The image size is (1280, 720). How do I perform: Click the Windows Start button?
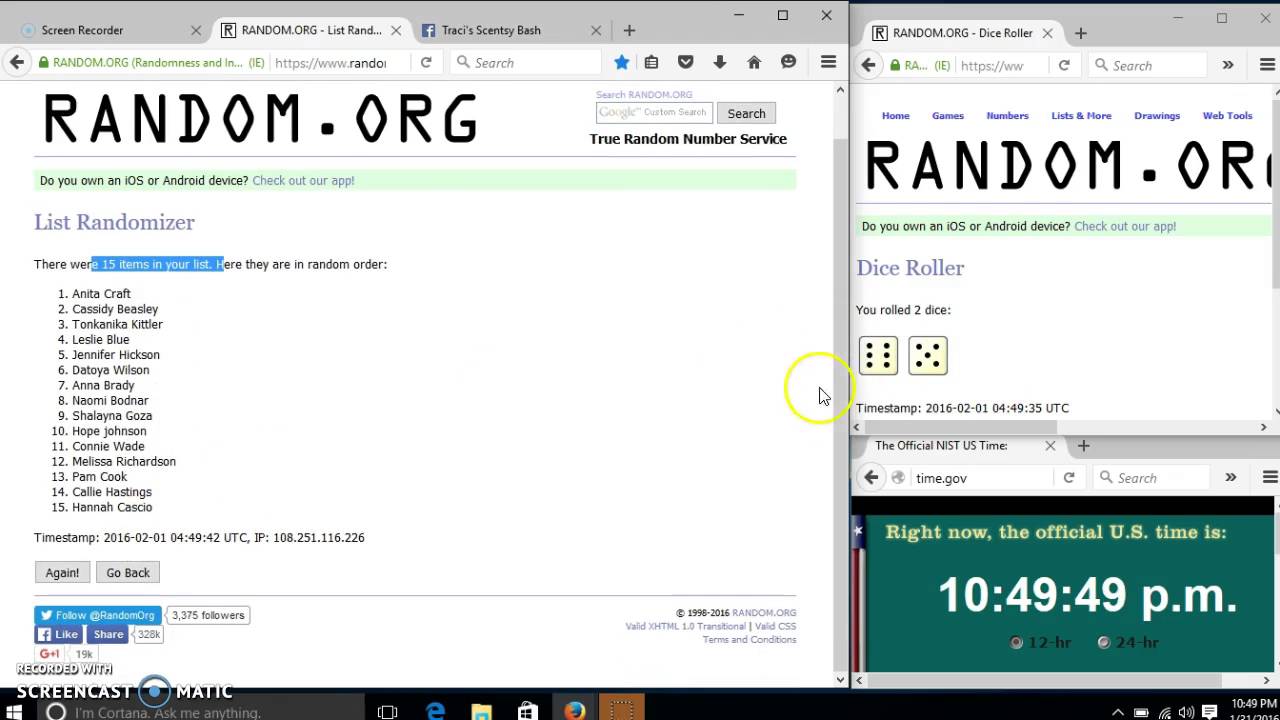click(x=14, y=711)
